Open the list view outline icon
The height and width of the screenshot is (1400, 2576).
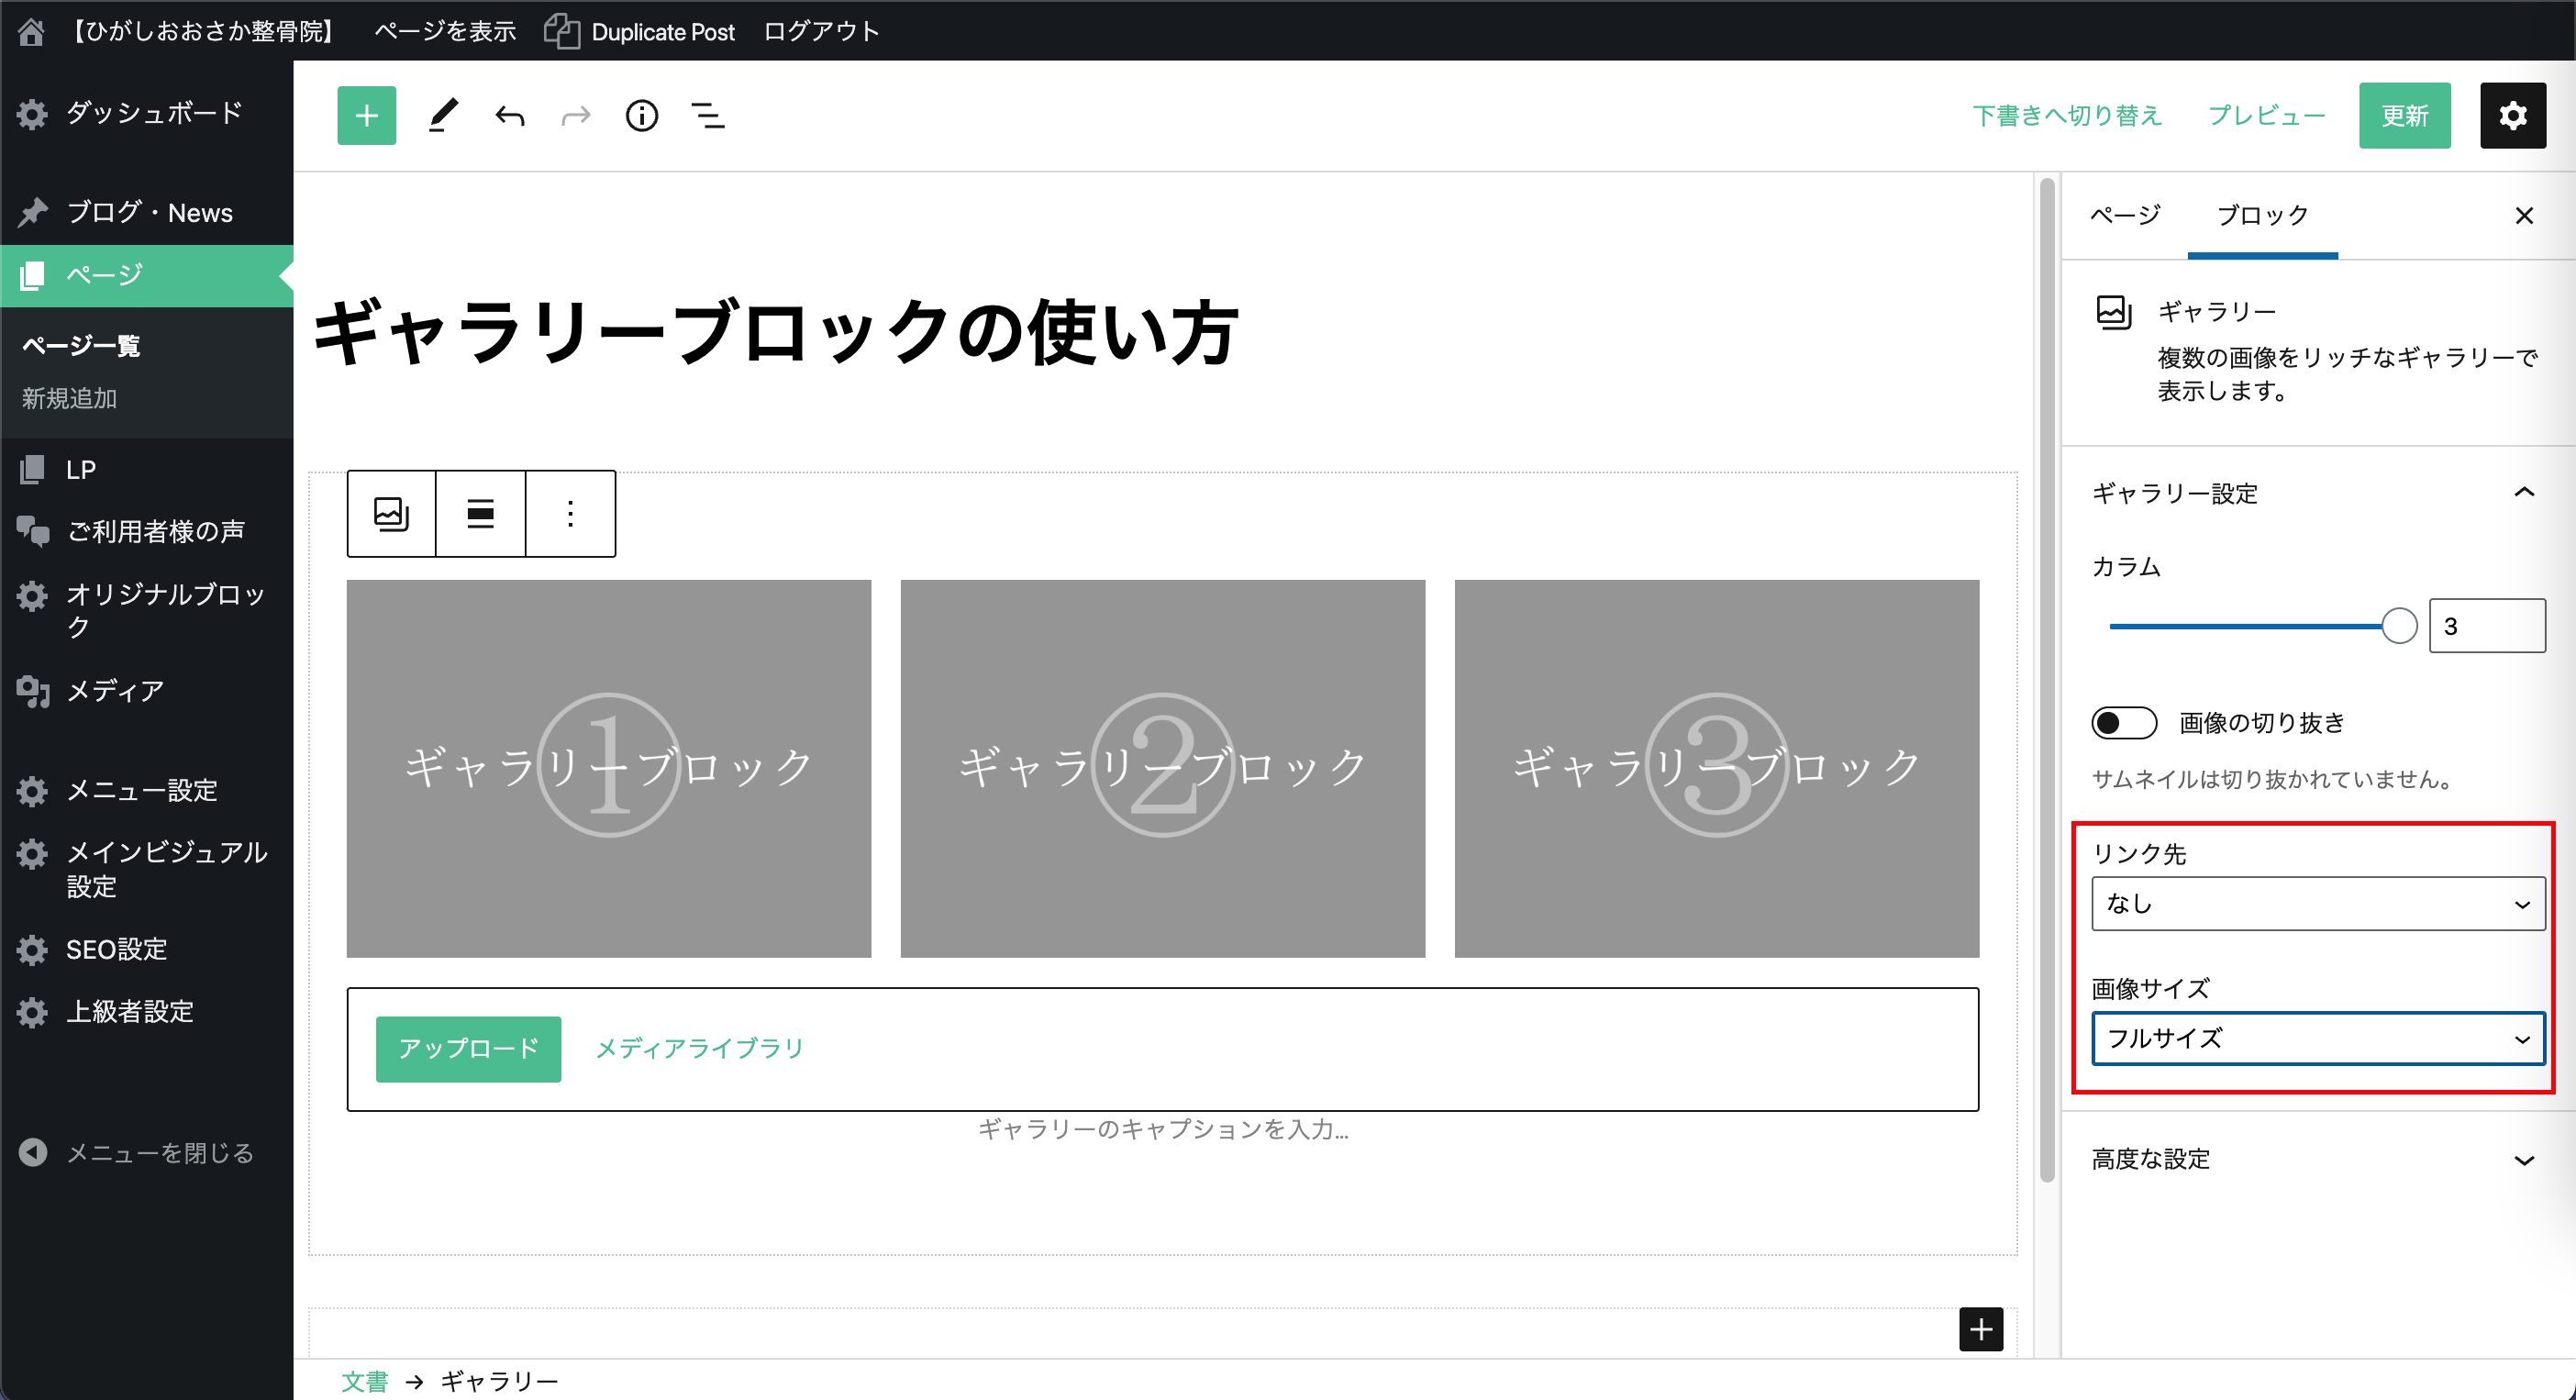coord(708,116)
